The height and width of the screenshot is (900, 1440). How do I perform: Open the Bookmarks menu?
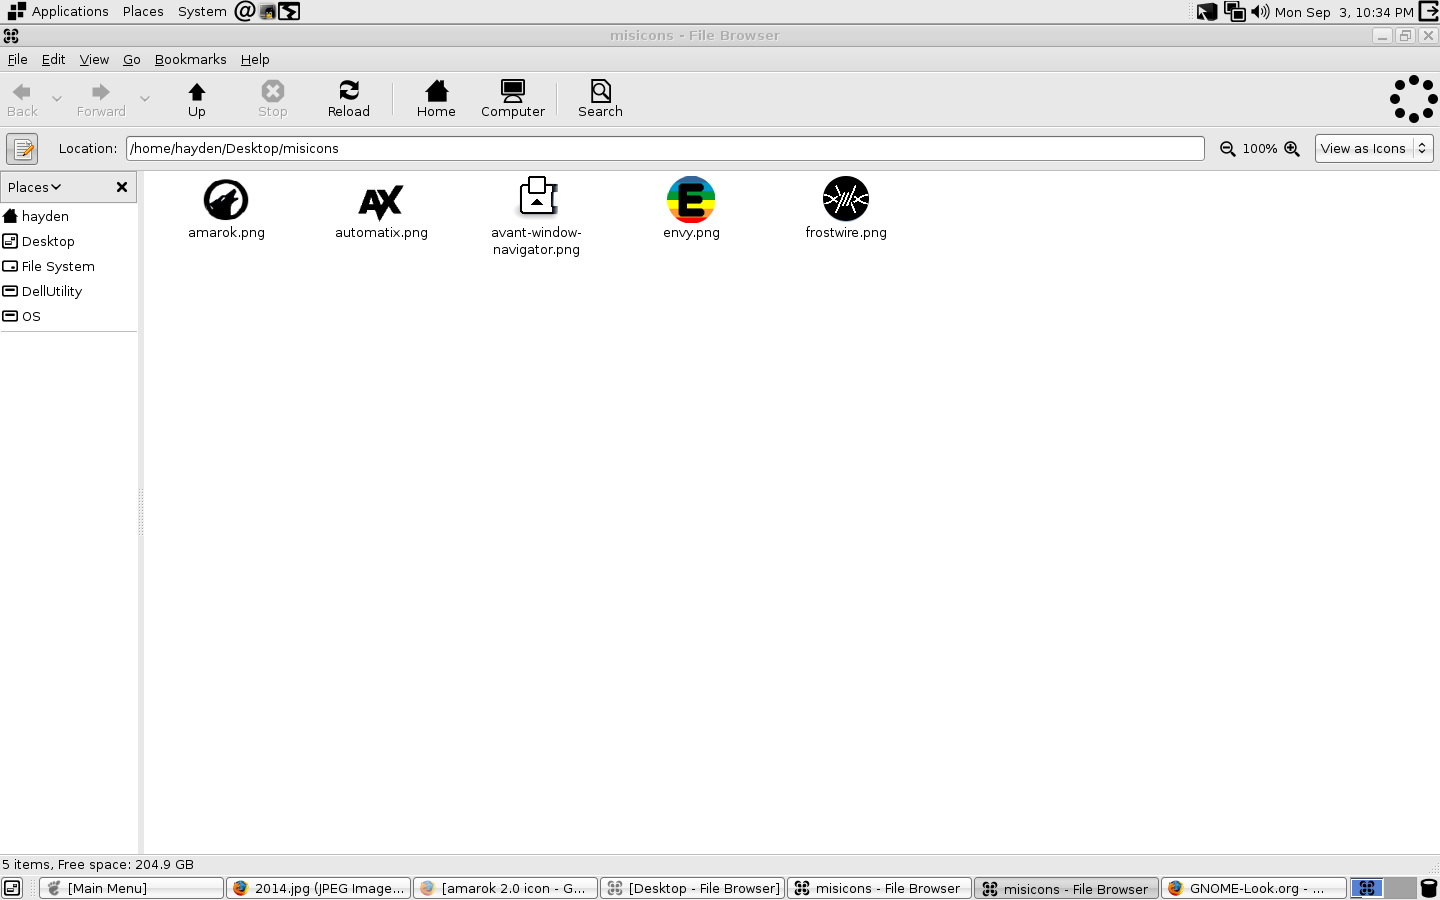pyautogui.click(x=190, y=59)
